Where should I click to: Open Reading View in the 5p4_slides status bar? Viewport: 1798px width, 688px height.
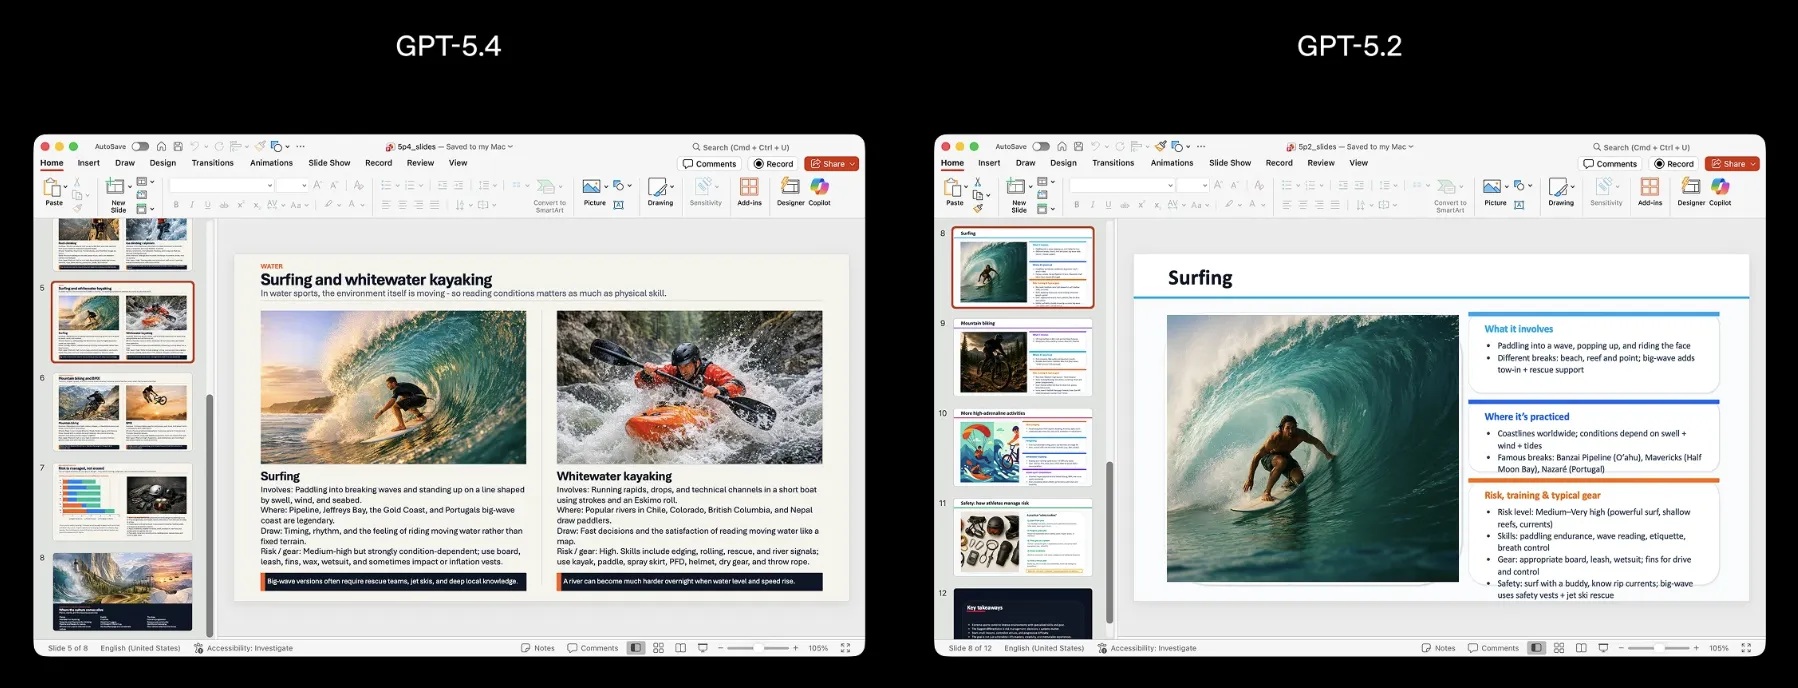[680, 648]
